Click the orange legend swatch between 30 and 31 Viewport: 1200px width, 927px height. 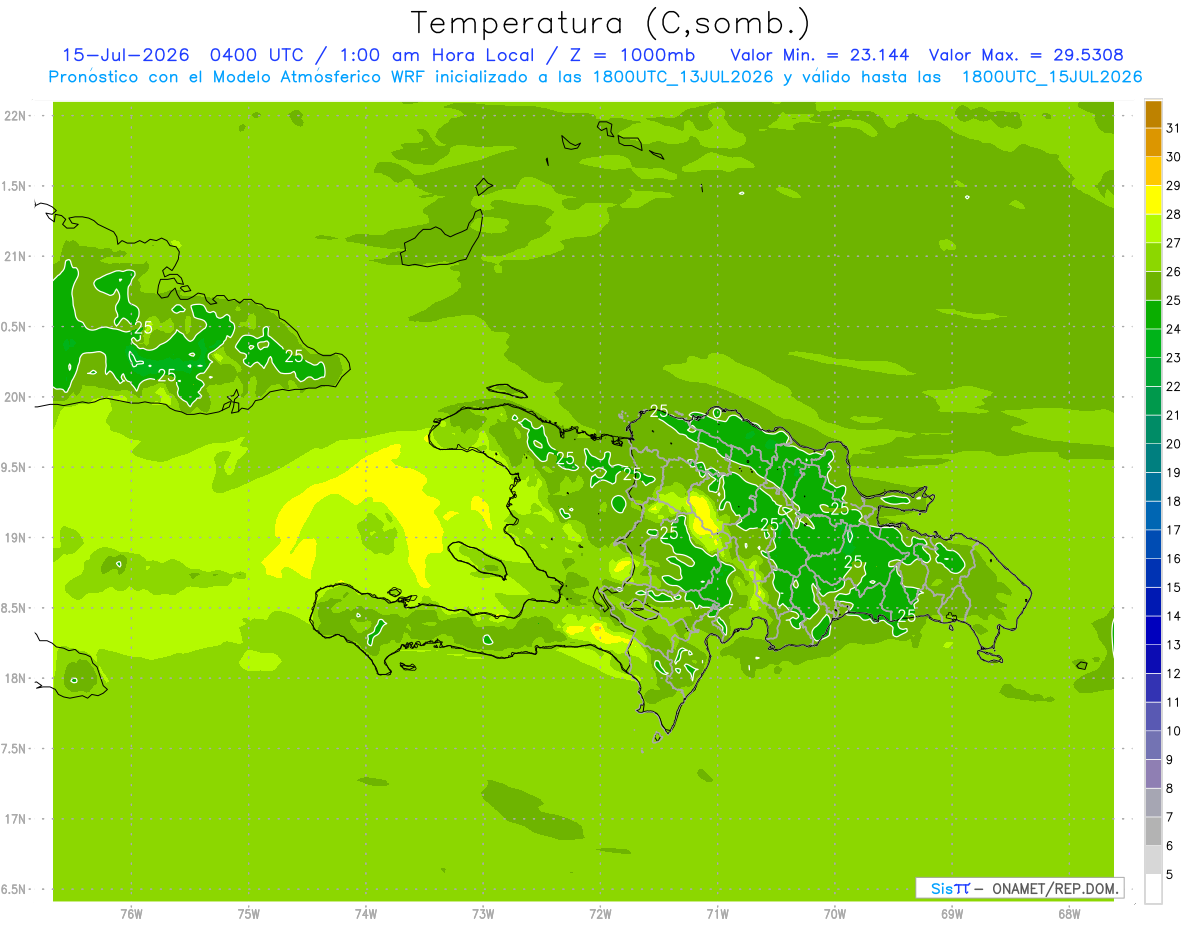tap(1153, 143)
